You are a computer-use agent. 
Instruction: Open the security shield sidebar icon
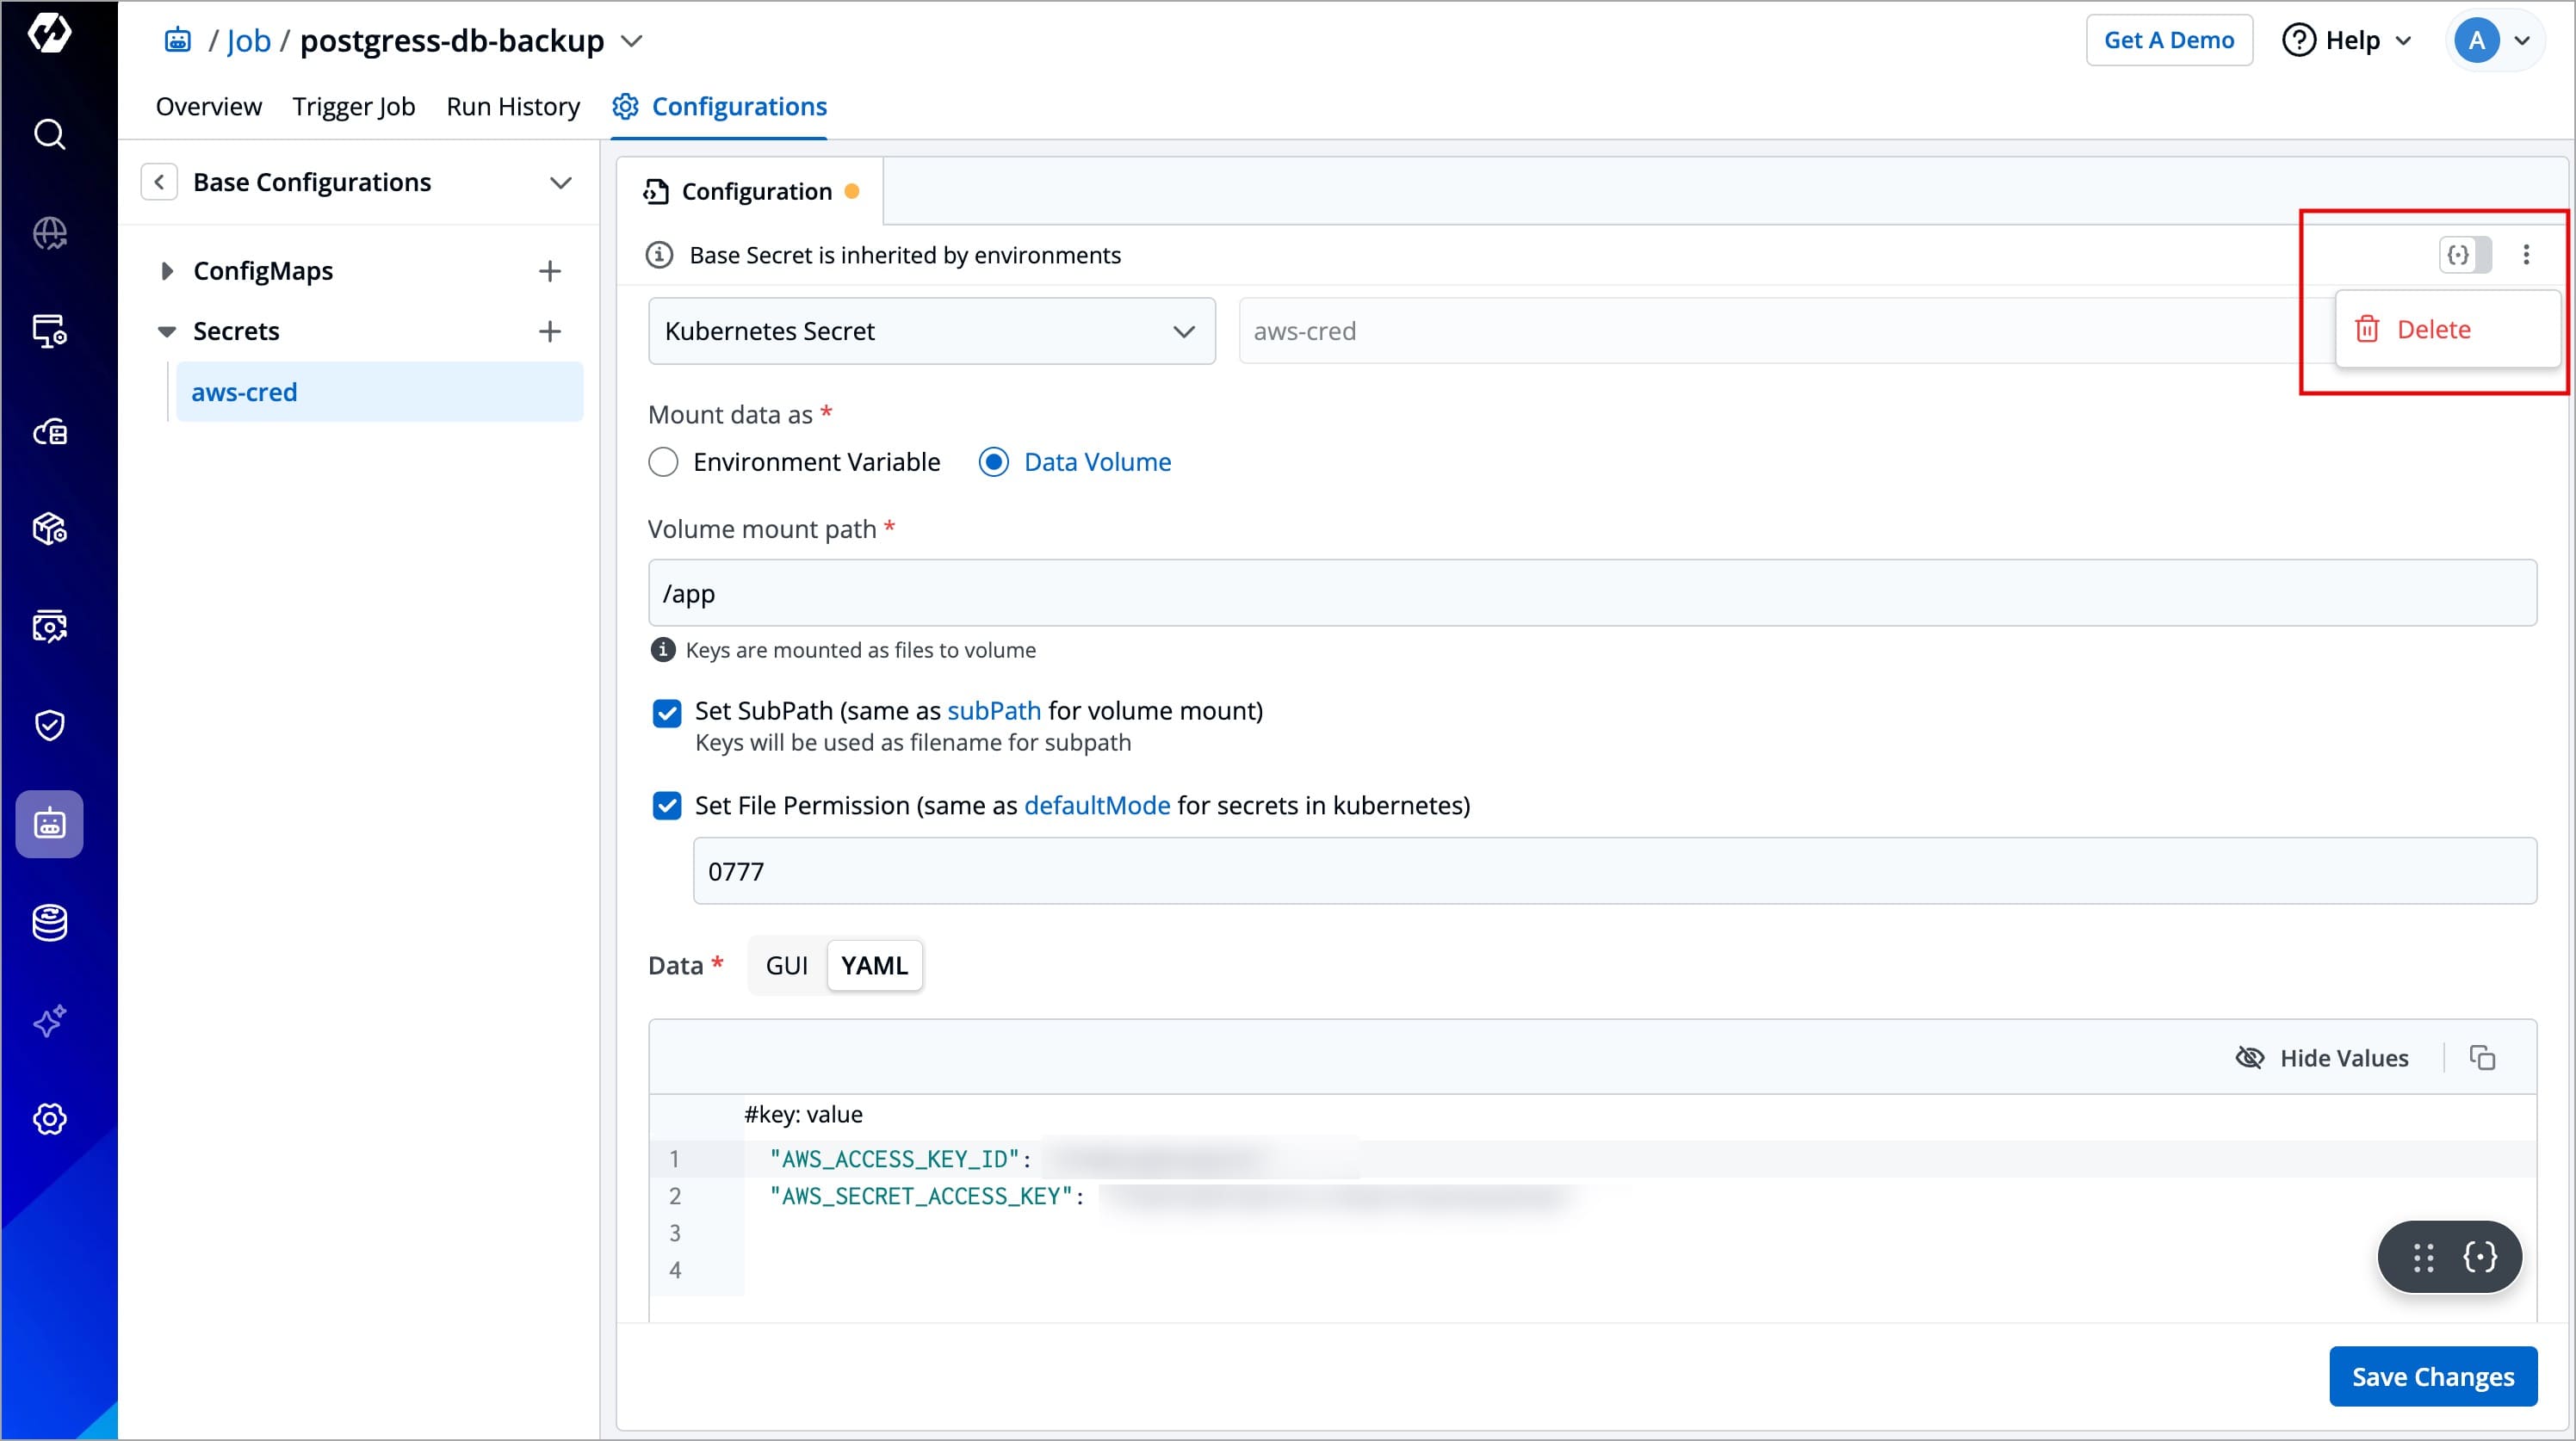pos(49,725)
